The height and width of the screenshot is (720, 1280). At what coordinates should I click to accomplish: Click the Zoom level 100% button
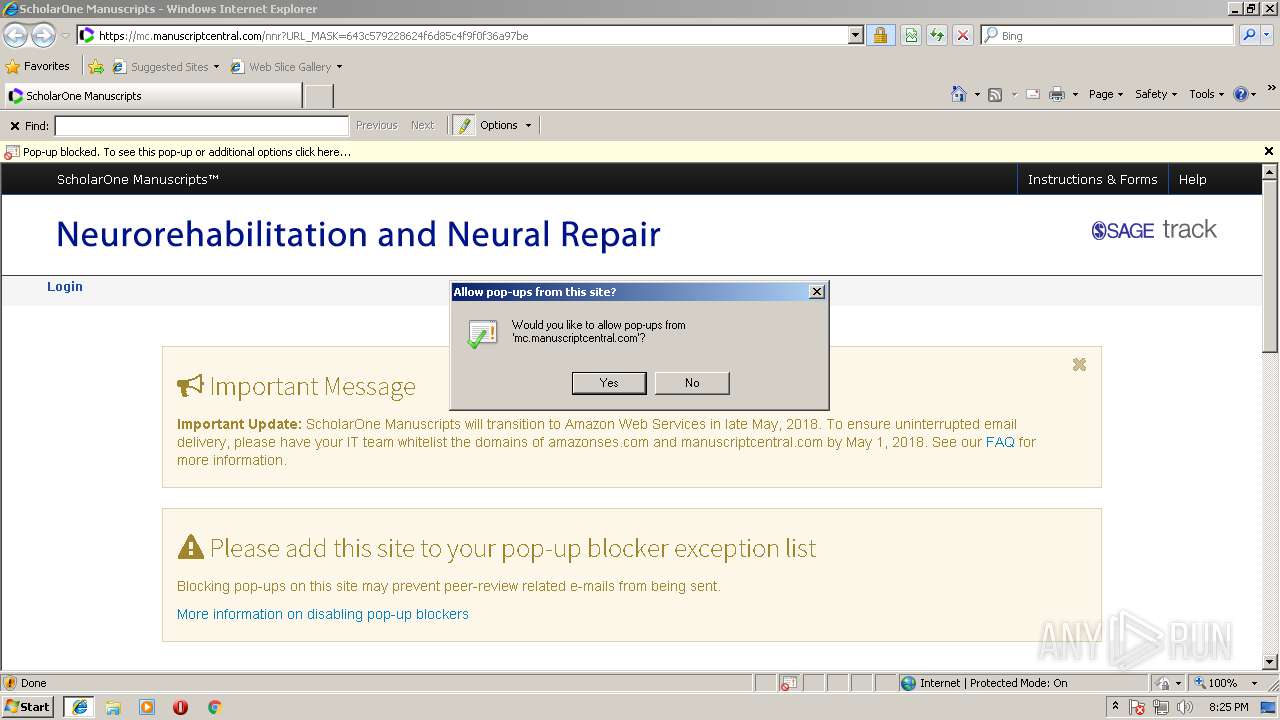[1216, 683]
